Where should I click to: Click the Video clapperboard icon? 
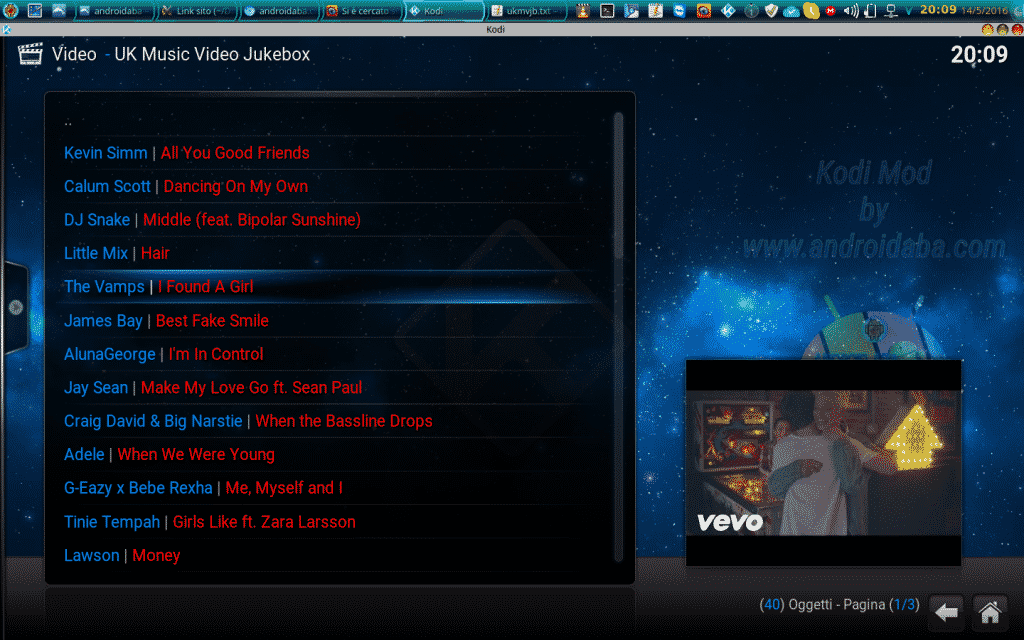pos(30,54)
